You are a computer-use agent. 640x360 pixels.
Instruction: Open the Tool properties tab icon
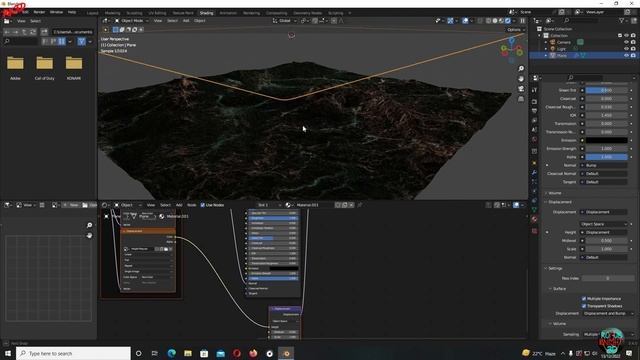pyautogui.click(x=535, y=90)
